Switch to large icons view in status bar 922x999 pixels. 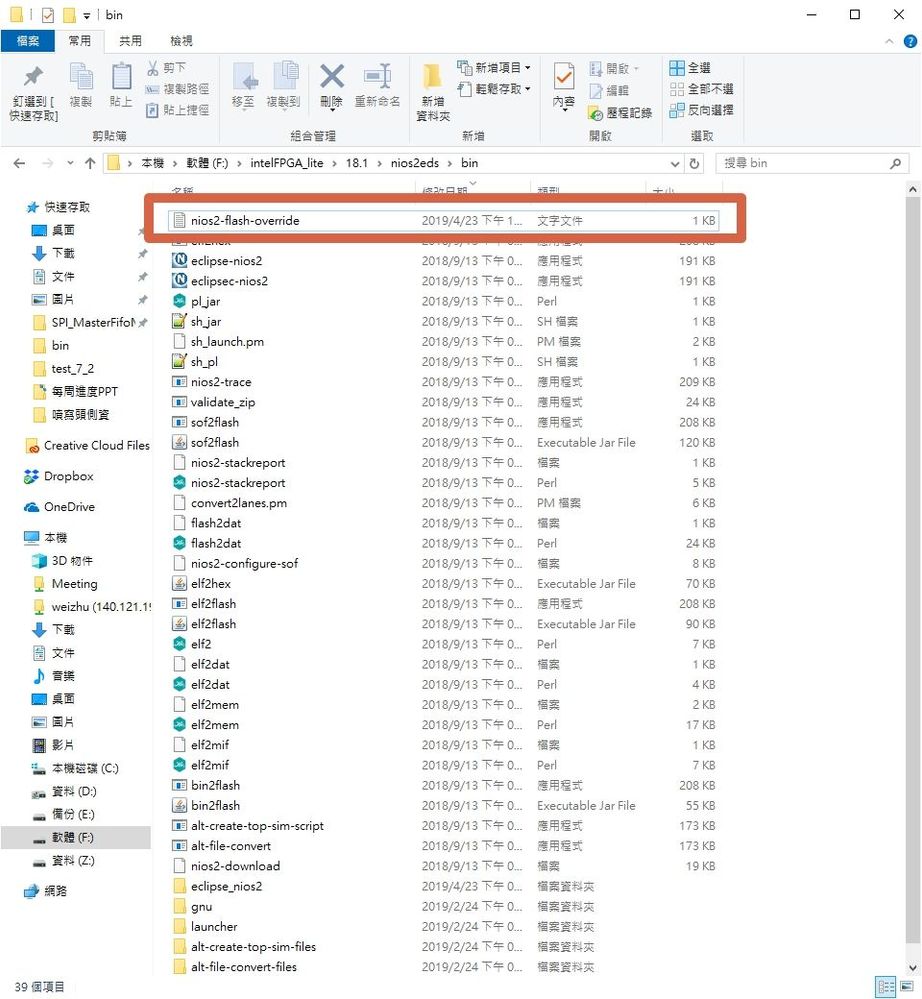point(907,987)
